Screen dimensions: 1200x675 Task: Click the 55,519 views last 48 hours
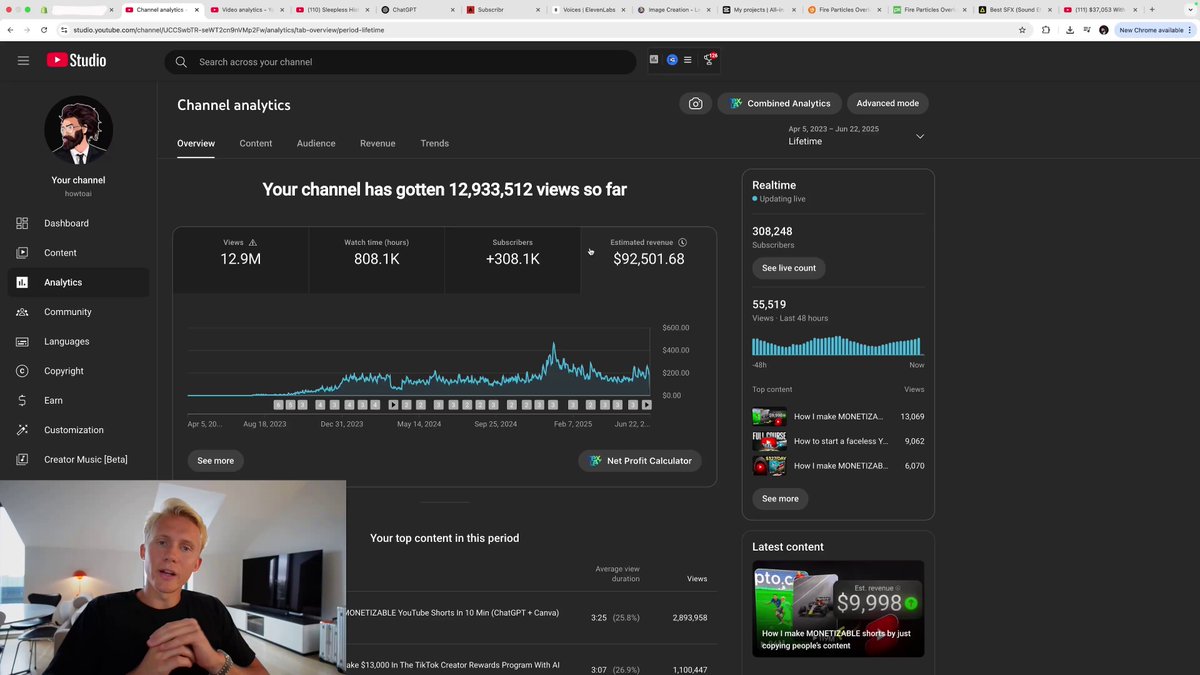769,304
